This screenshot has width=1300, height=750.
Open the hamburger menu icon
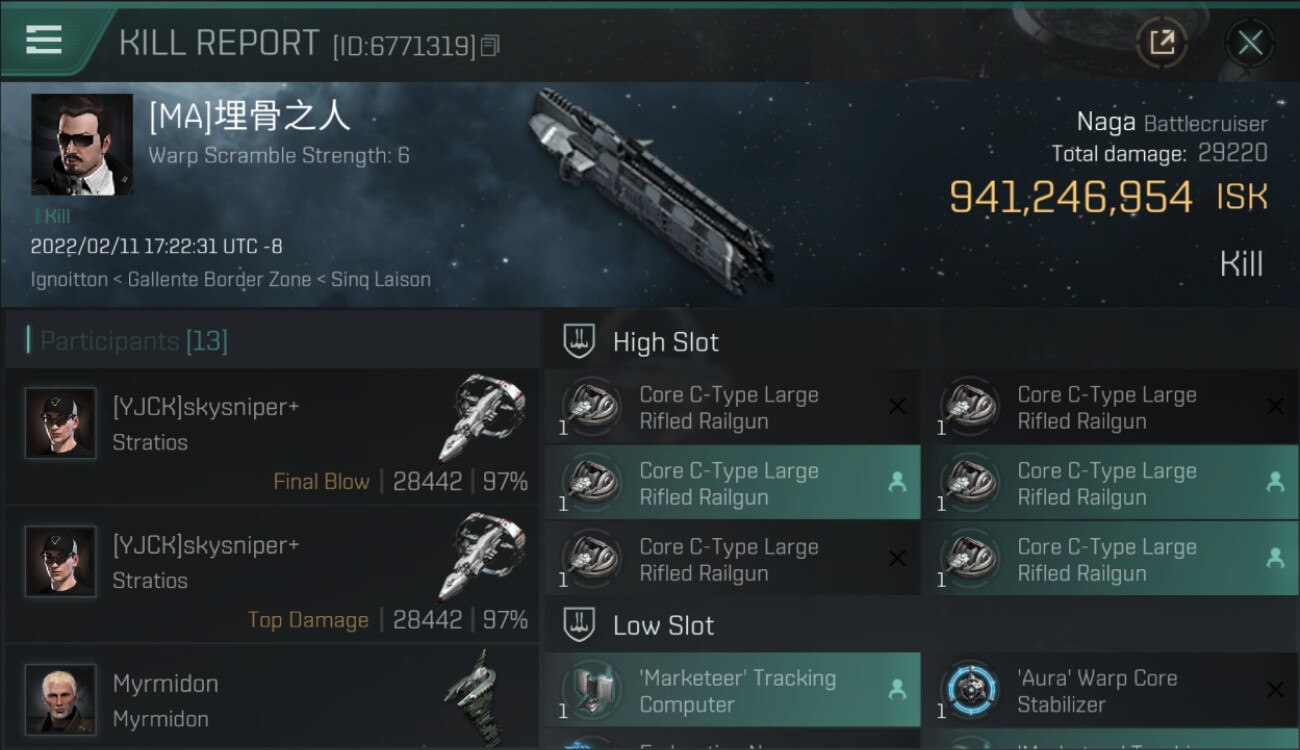[x=44, y=40]
